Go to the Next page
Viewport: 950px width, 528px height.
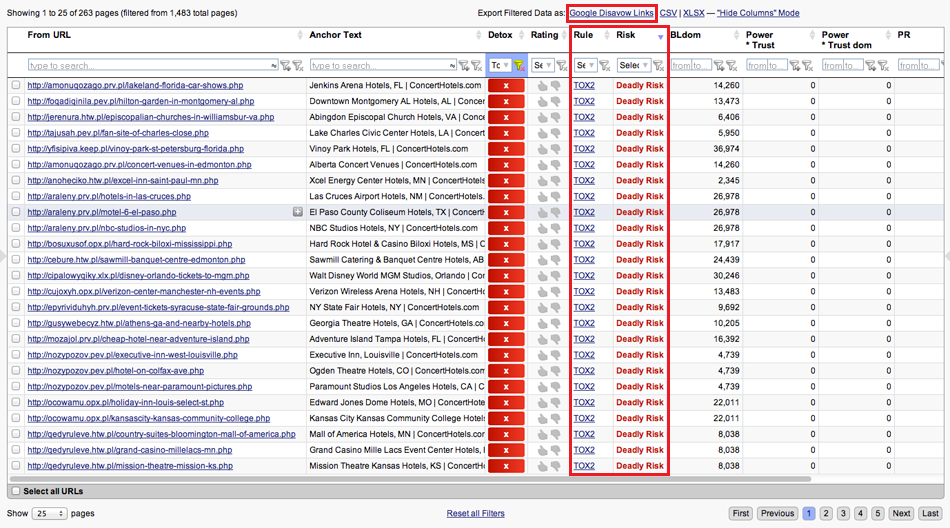coord(901,513)
